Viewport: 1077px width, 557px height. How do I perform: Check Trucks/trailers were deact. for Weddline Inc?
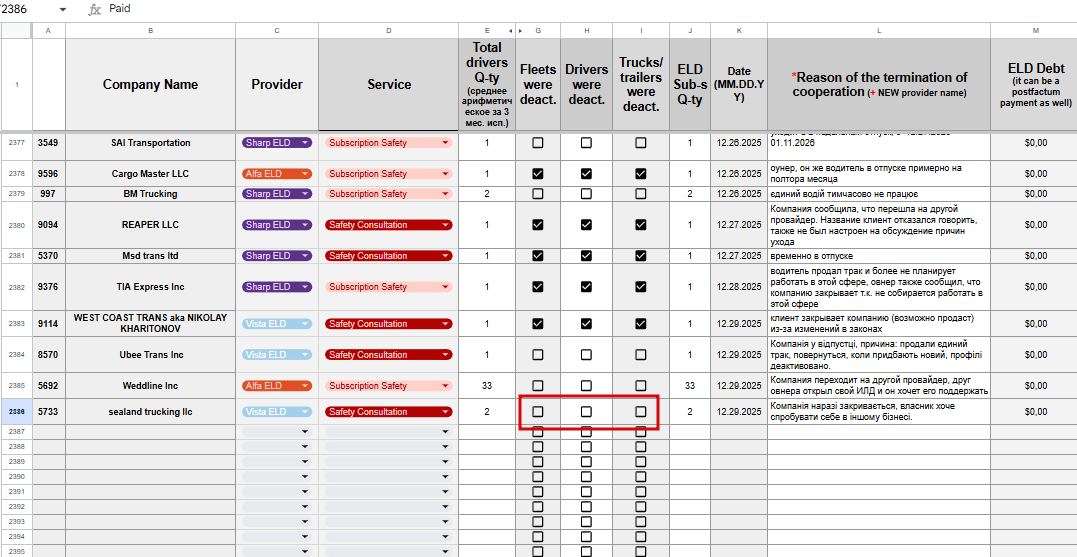tap(641, 385)
